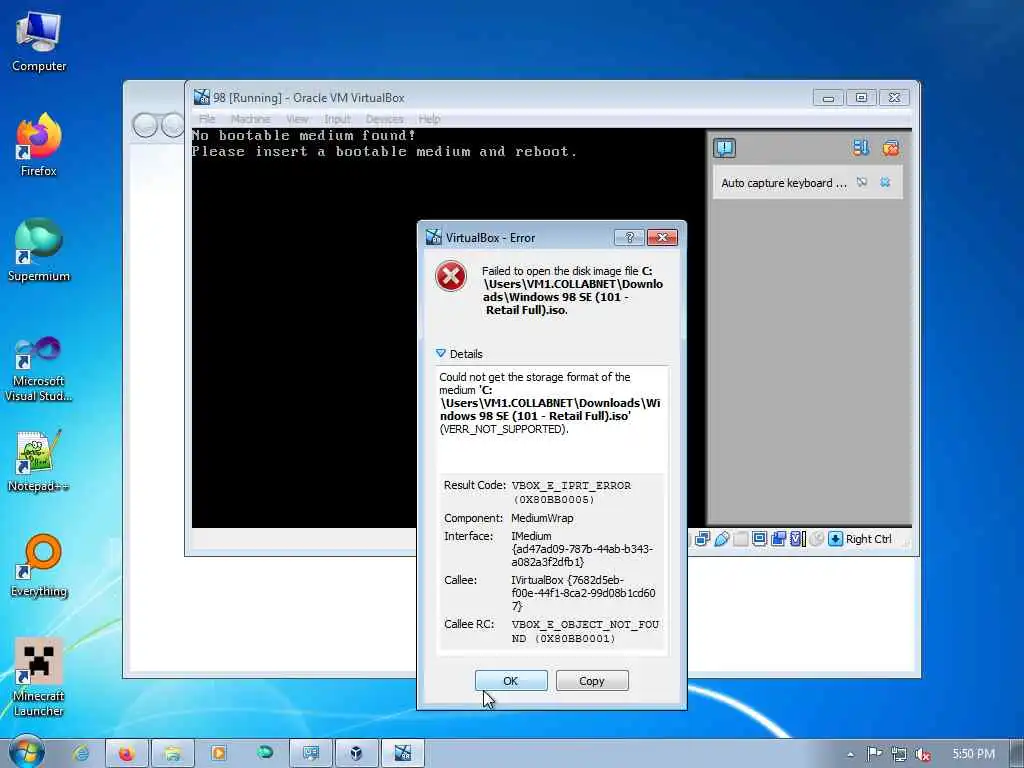Click the USB devices status bar icon
The width and height of the screenshot is (1024, 768).
(722, 539)
